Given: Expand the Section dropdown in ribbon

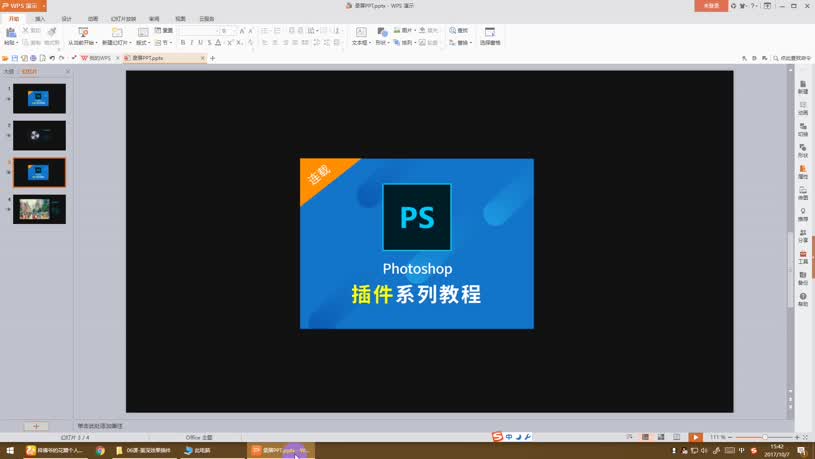Looking at the screenshot, I should point(171,43).
